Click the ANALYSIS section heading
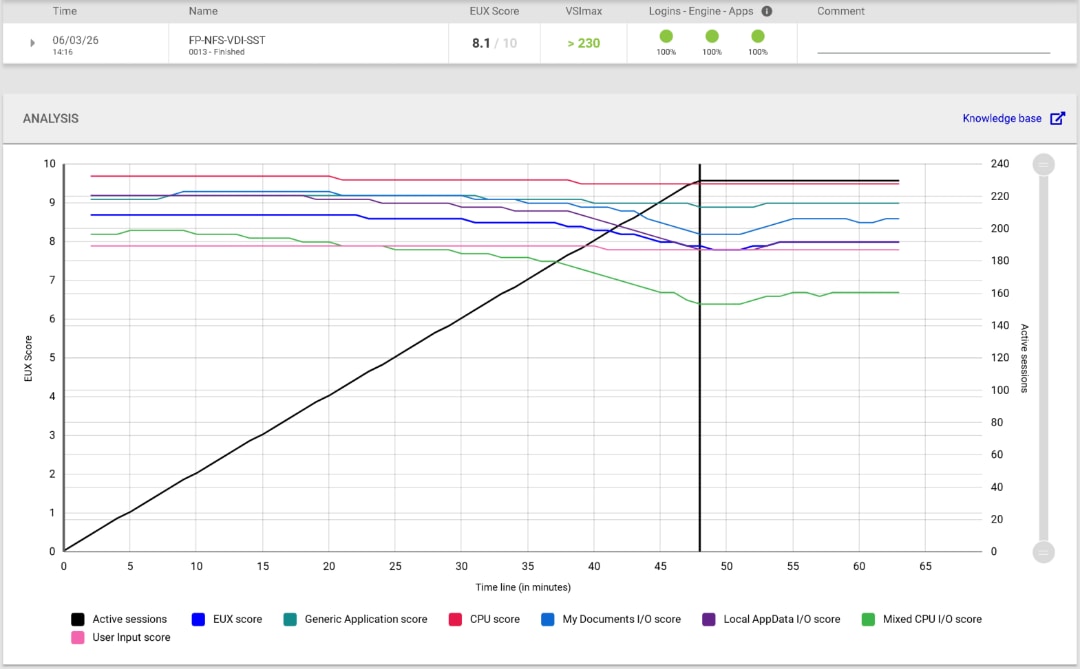Image resolution: width=1080 pixels, height=669 pixels. 51,119
